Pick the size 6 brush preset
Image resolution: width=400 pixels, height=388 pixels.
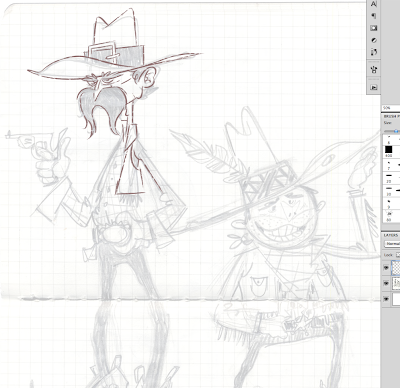click(389, 140)
